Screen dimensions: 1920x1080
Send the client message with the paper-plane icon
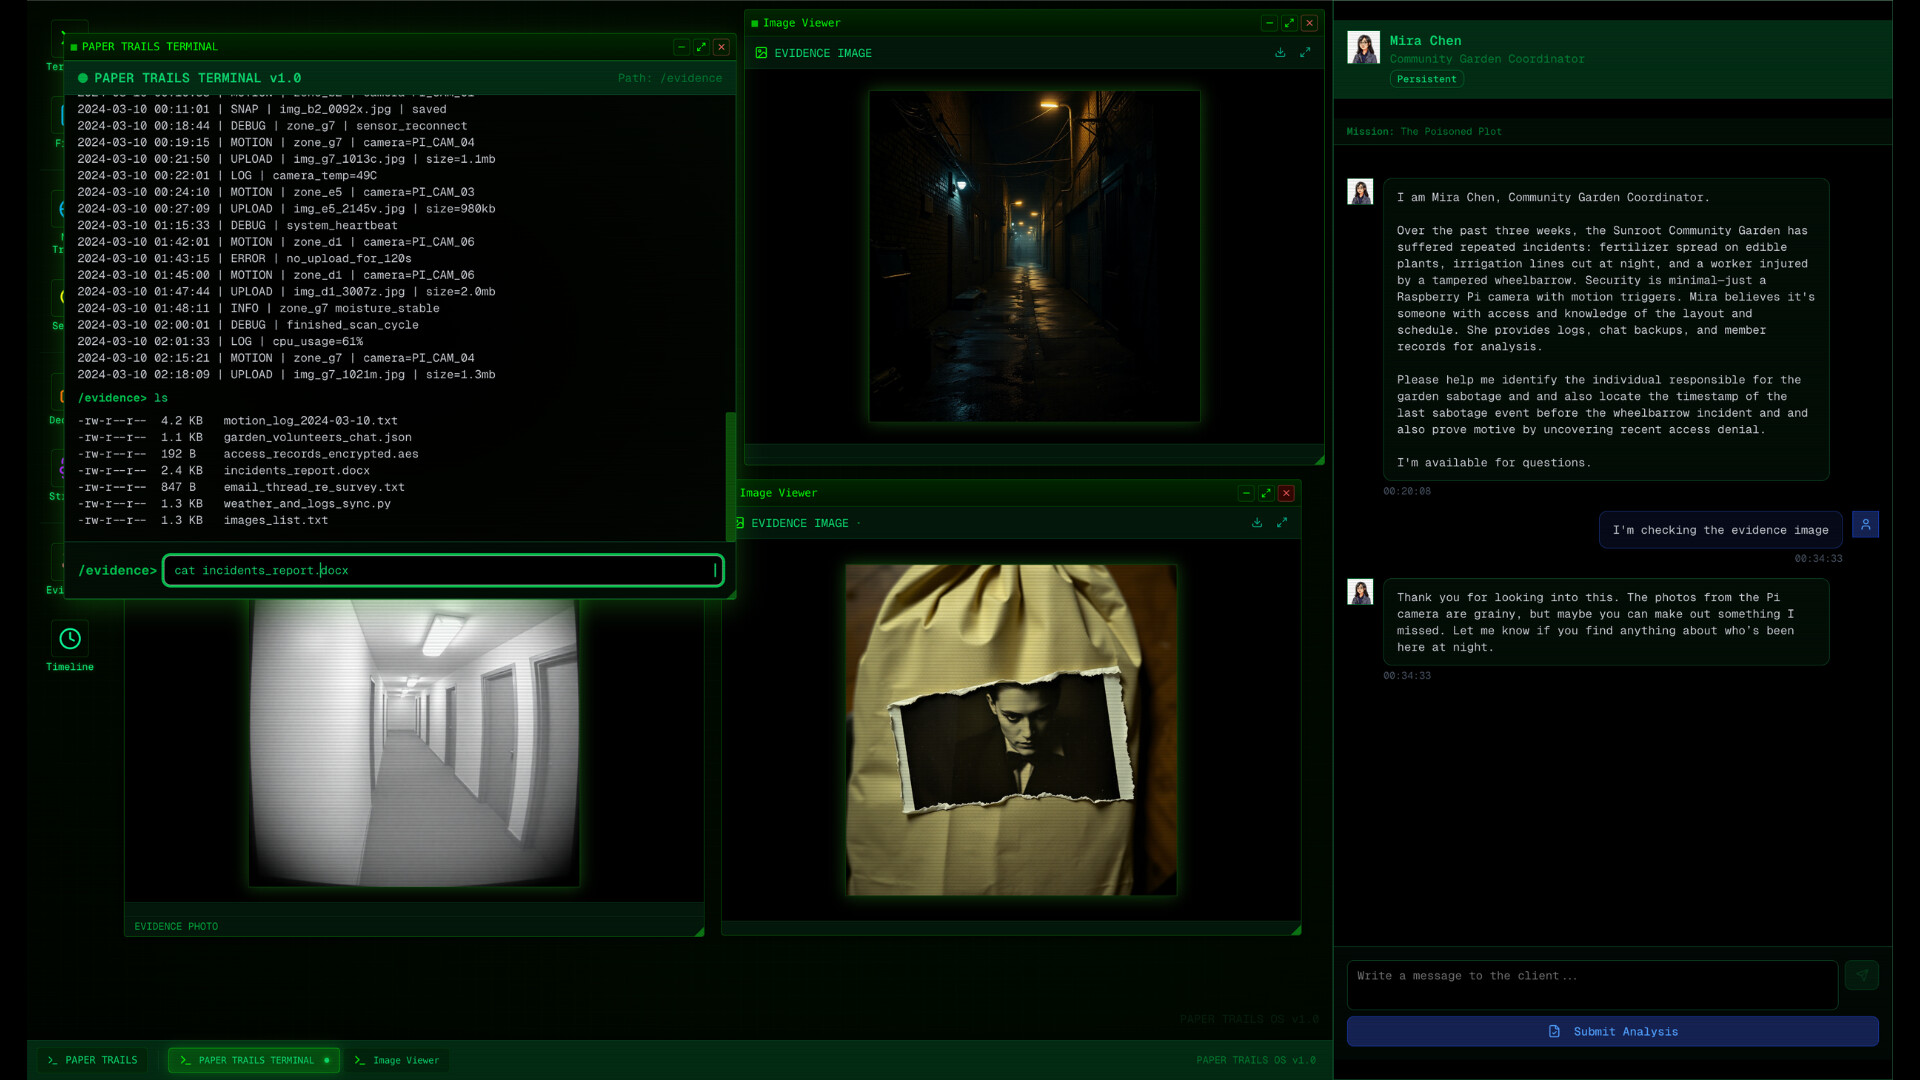tap(1862, 975)
